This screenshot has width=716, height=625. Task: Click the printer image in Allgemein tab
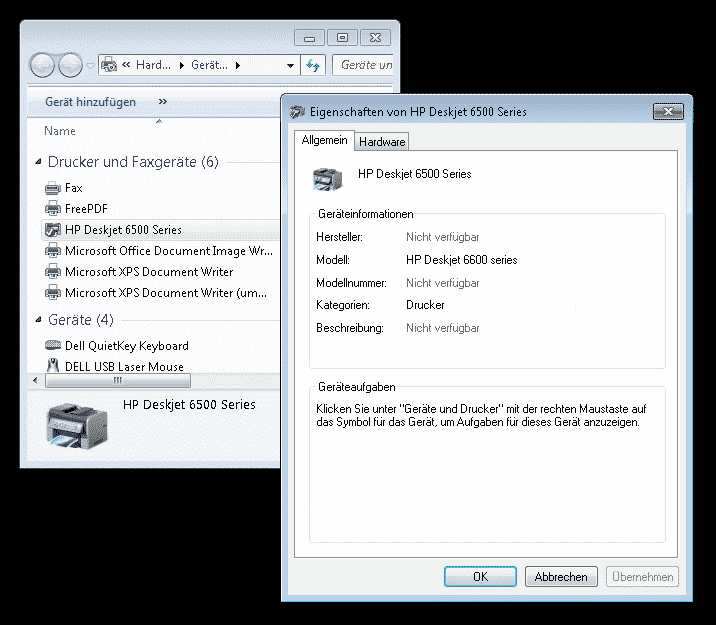327,179
